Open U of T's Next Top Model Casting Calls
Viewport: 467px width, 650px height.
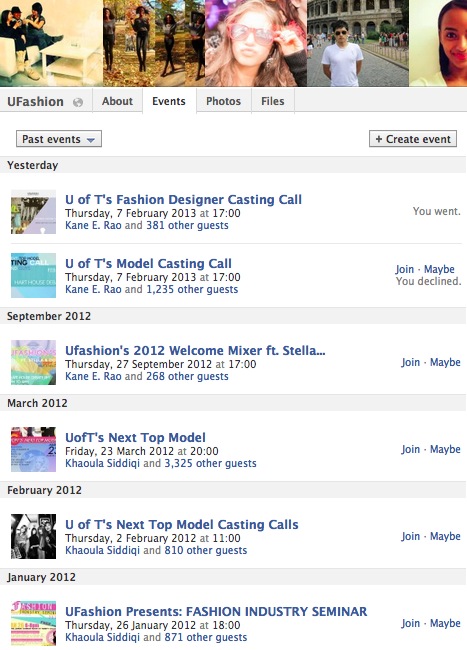coord(181,524)
